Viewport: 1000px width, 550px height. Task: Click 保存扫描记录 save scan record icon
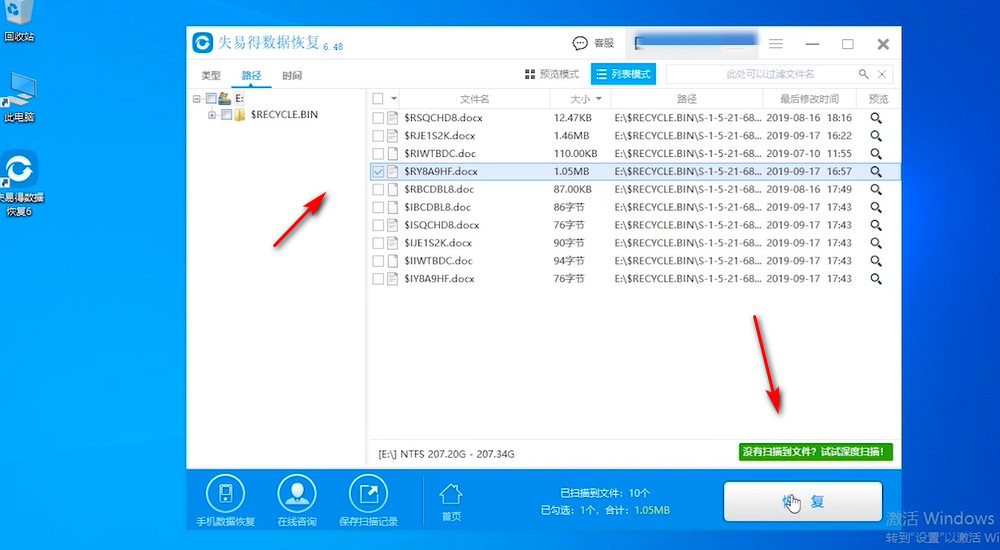point(369,494)
